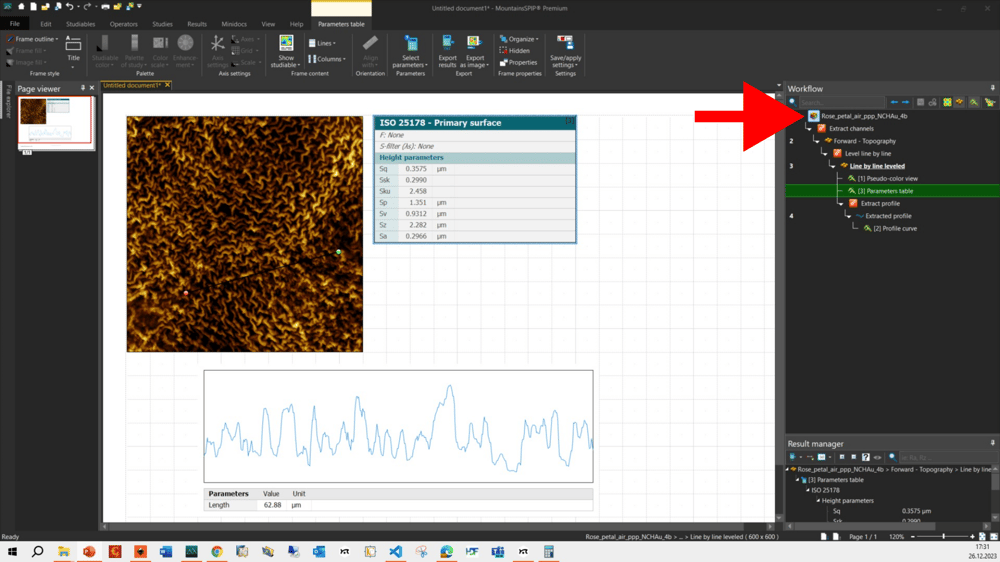Click the Redo icon in the title bar
The height and width of the screenshot is (562, 1000).
click(87, 6)
